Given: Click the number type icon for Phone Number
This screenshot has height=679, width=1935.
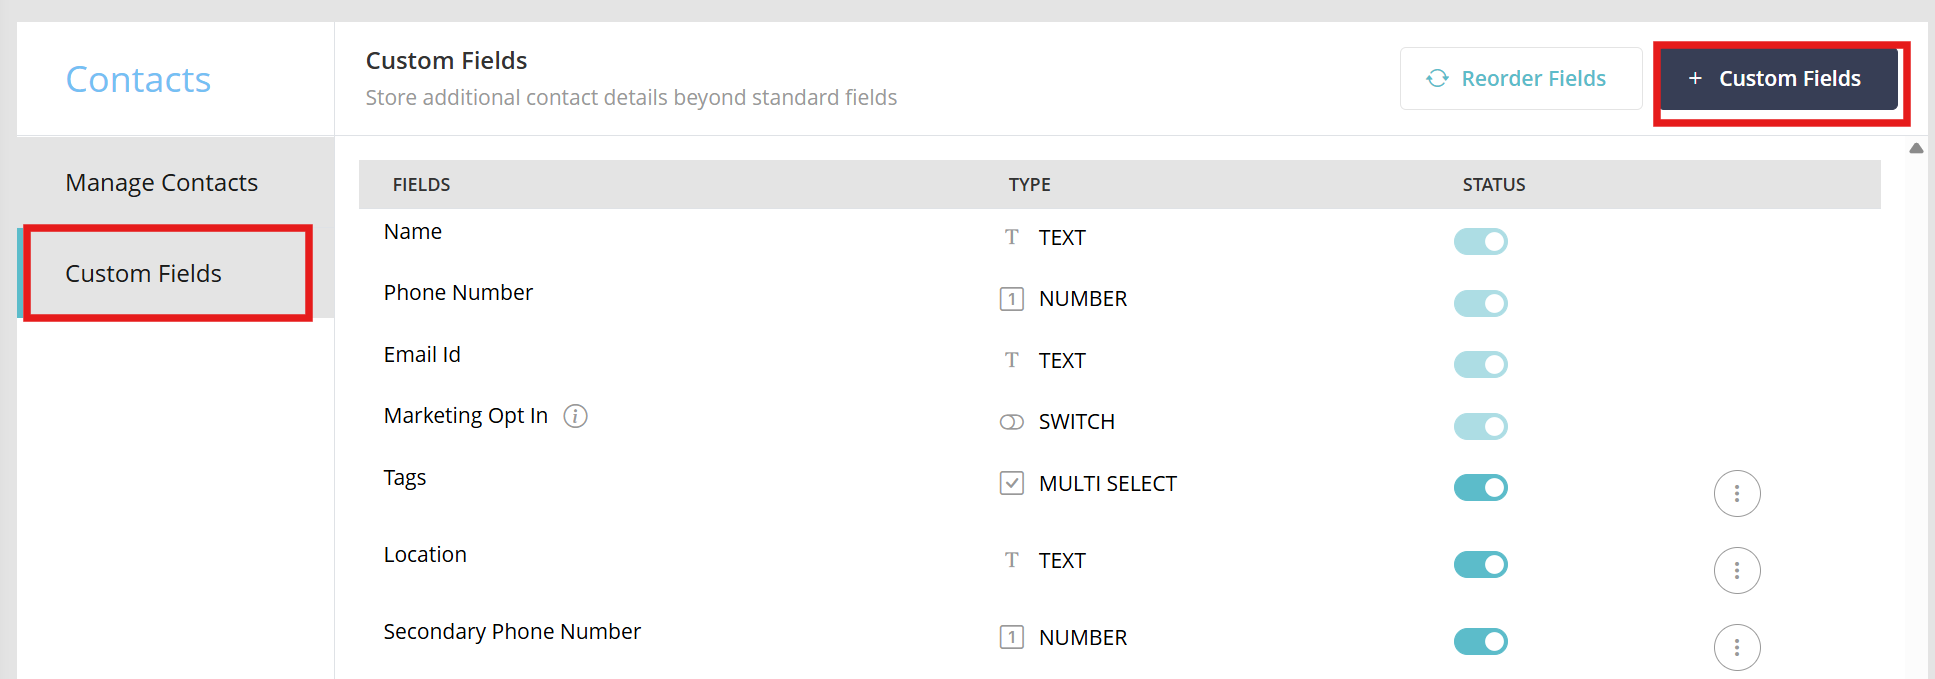Looking at the screenshot, I should click(1012, 299).
